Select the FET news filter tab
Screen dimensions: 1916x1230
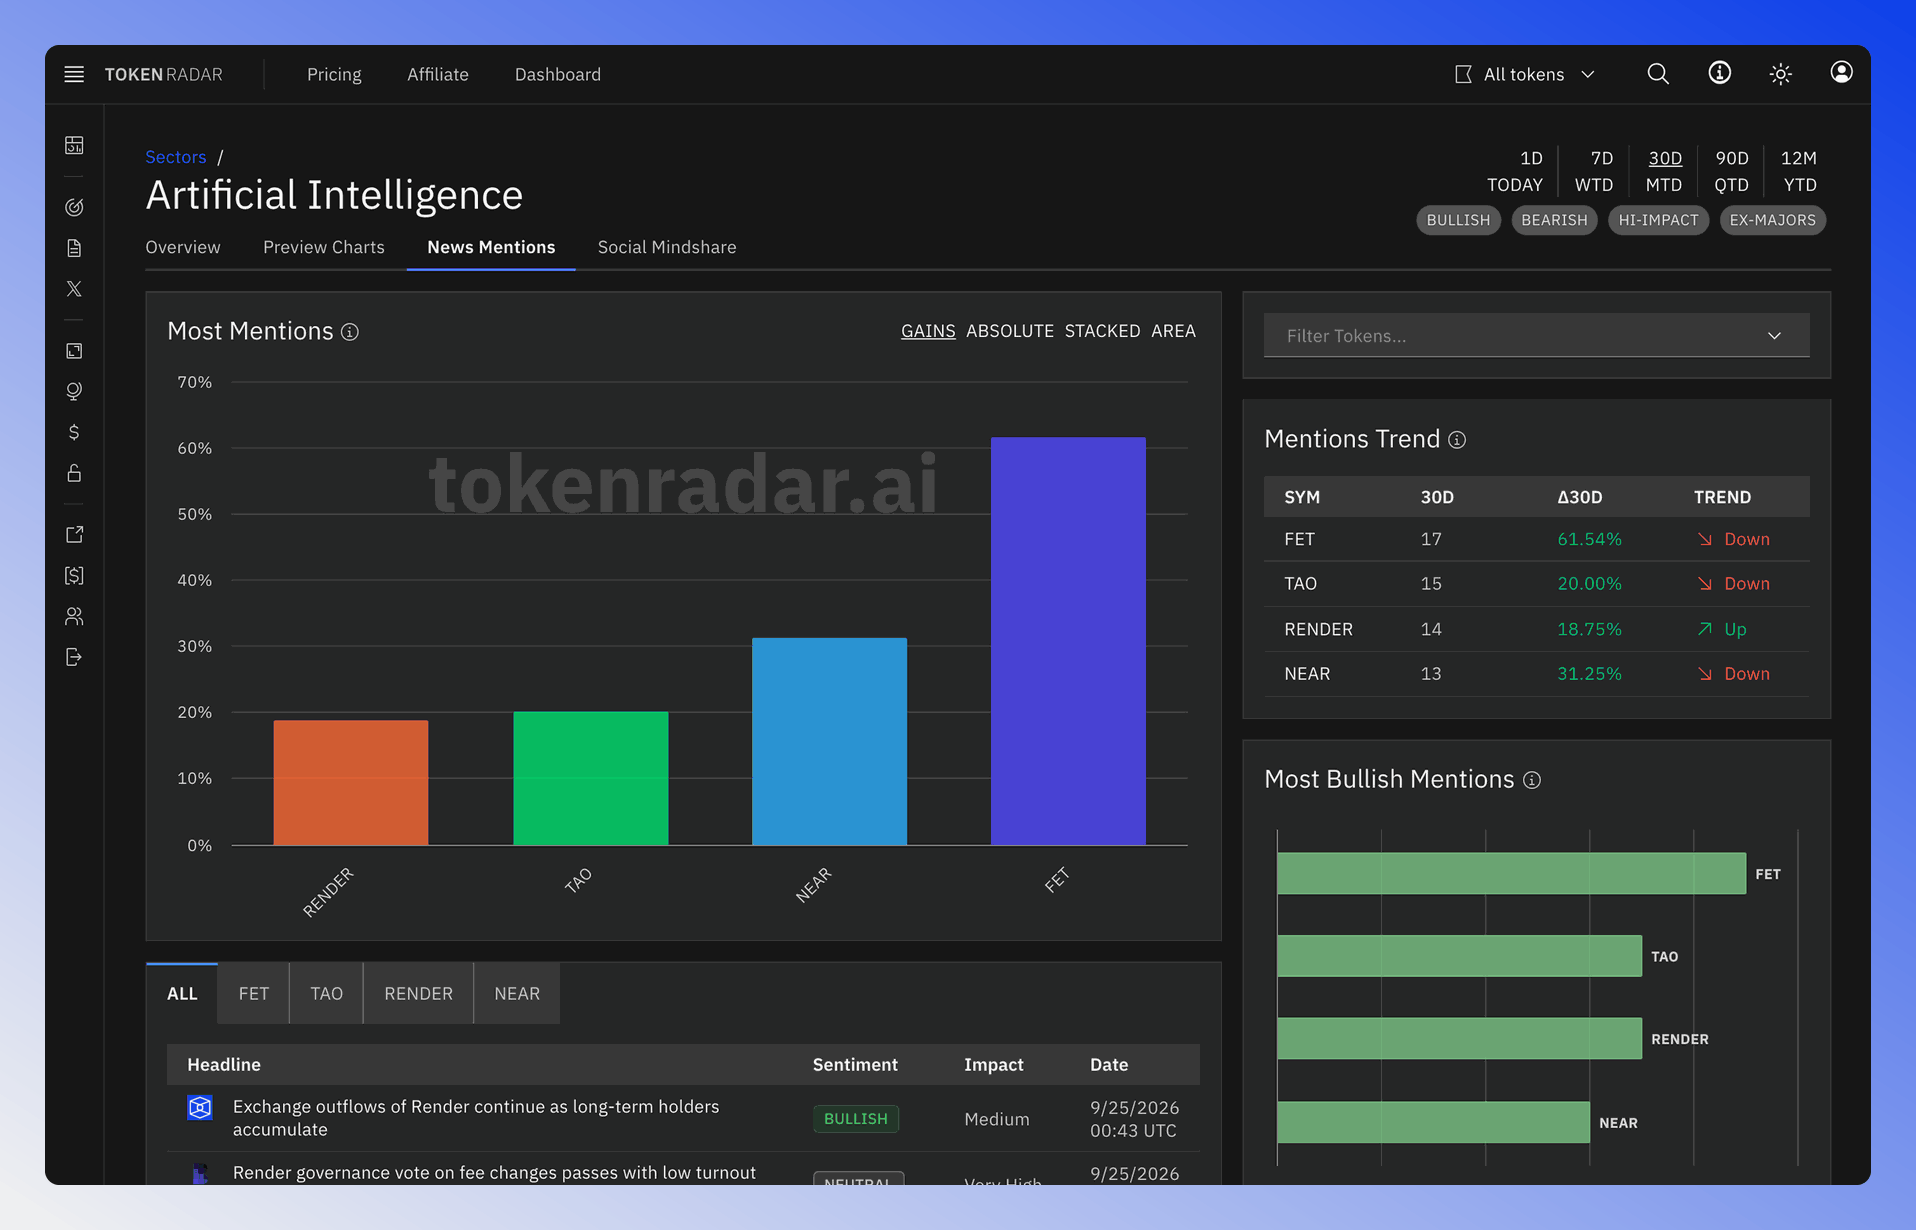click(x=253, y=994)
